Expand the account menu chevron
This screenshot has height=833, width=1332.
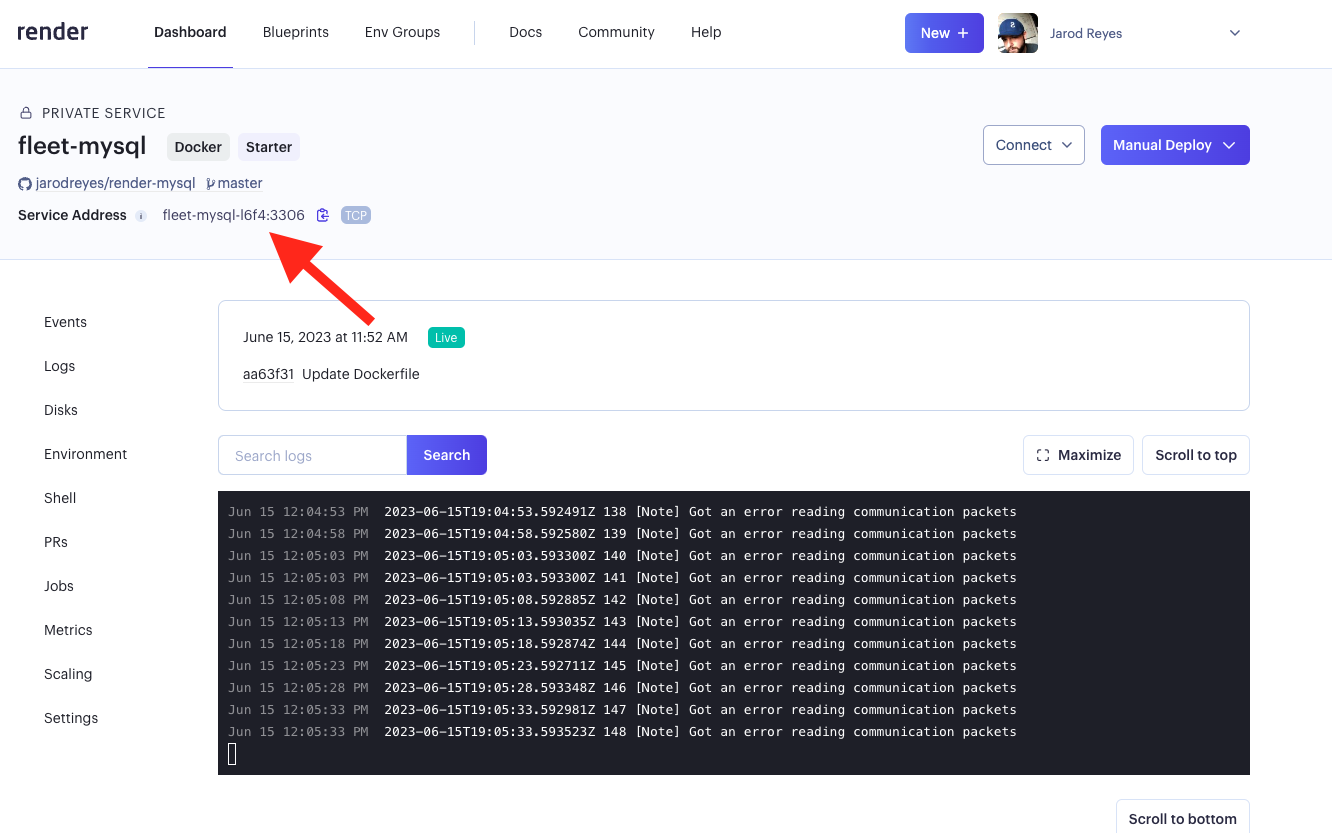pyautogui.click(x=1235, y=33)
